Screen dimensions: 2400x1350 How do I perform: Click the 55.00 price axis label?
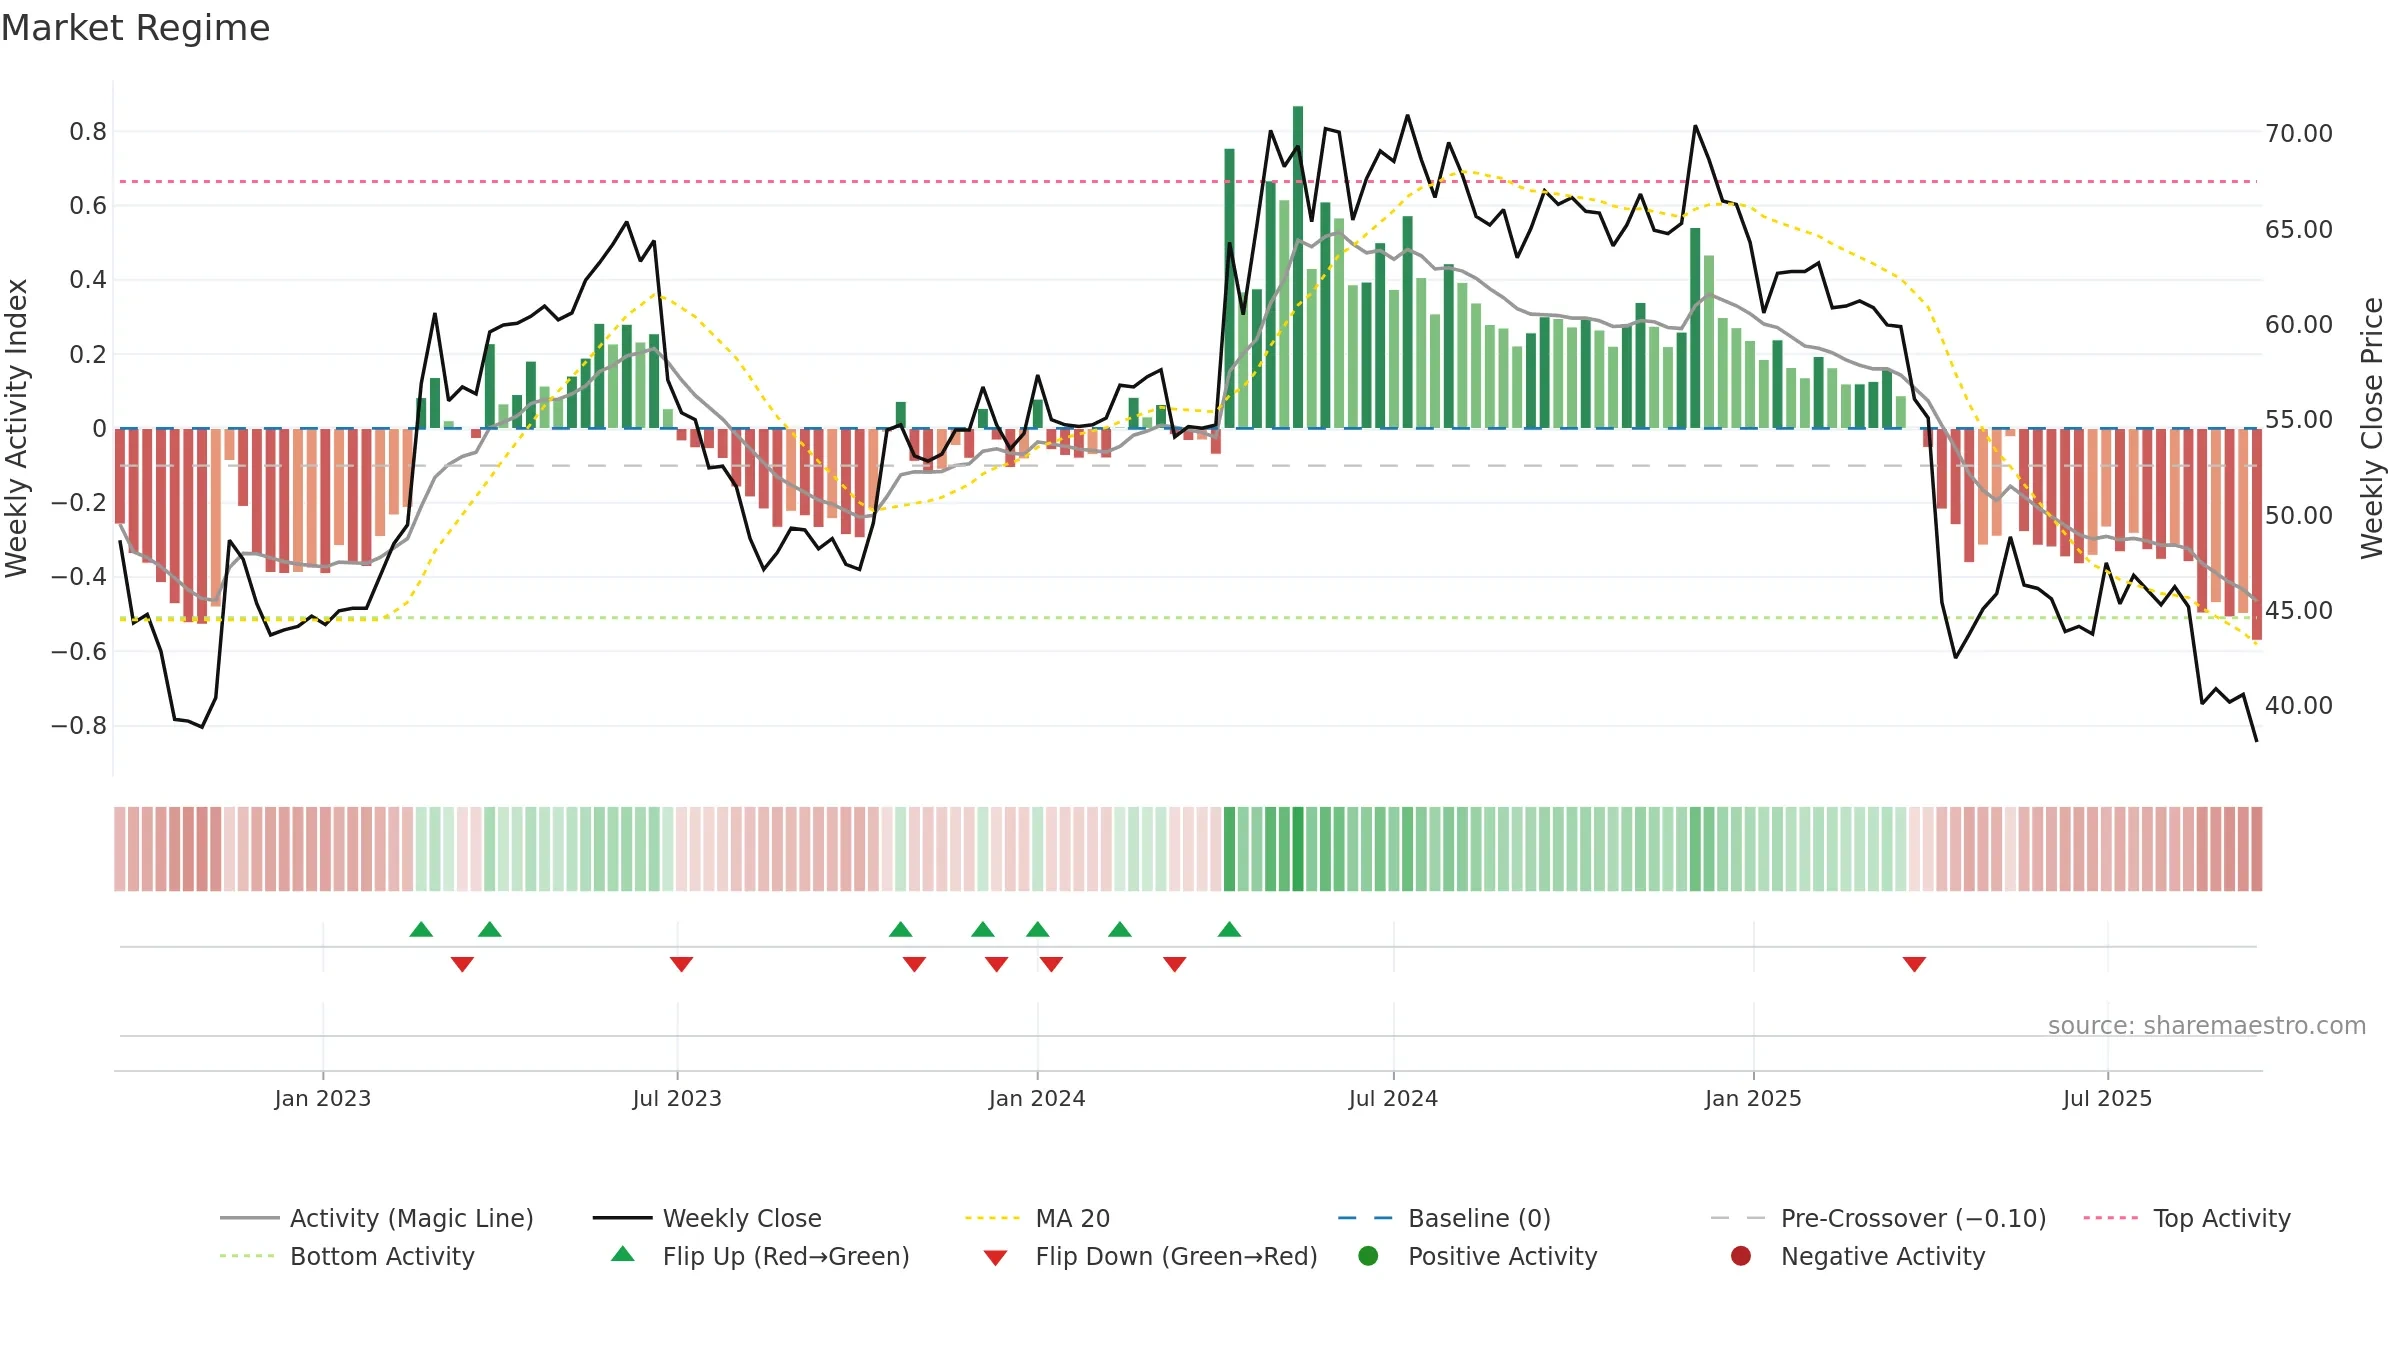pos(2299,419)
